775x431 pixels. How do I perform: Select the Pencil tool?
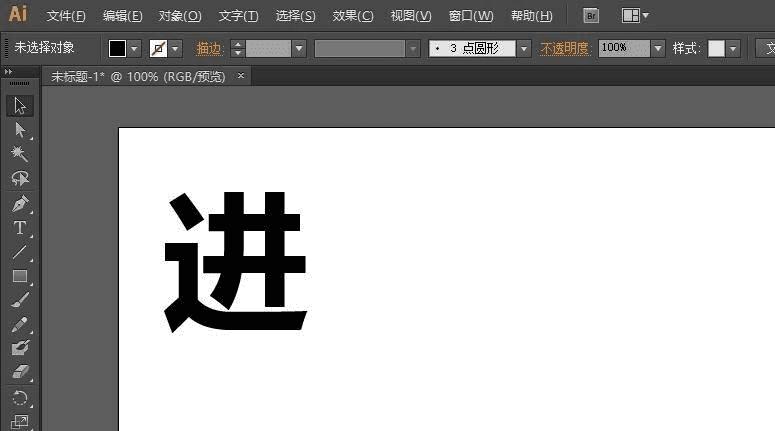coord(20,324)
